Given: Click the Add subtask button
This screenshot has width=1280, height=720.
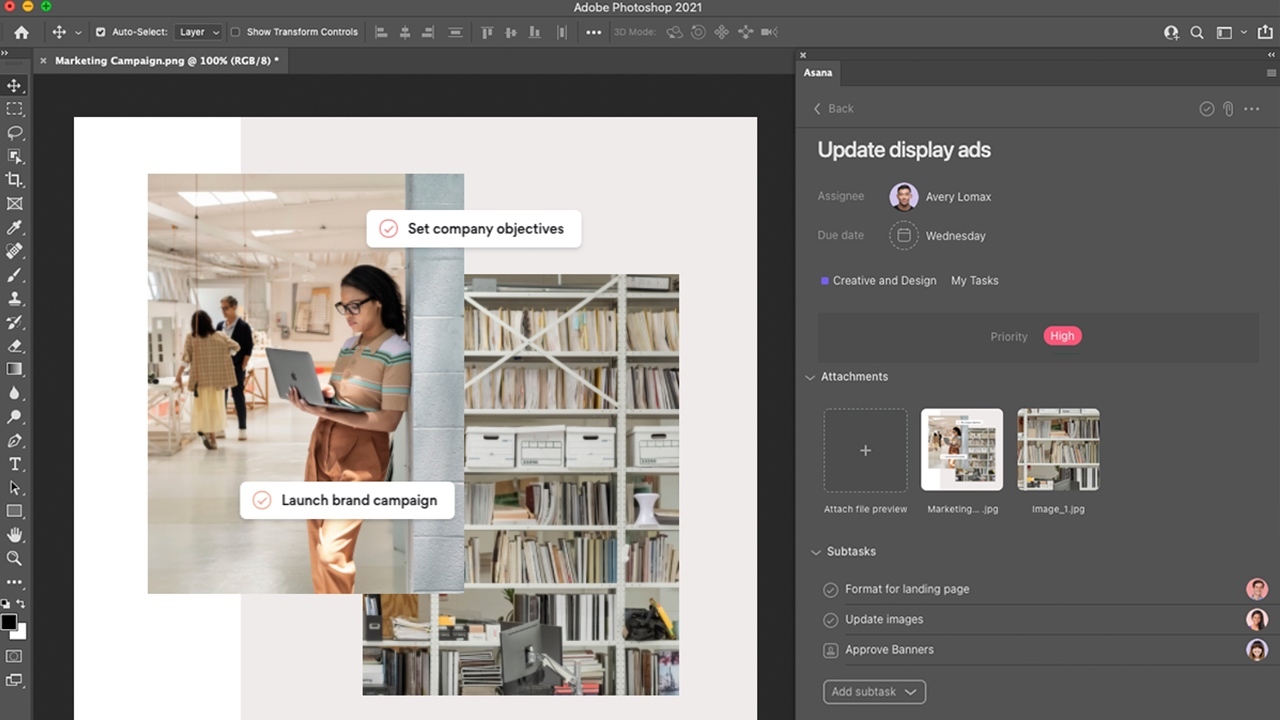Looking at the screenshot, I should click(x=873, y=692).
